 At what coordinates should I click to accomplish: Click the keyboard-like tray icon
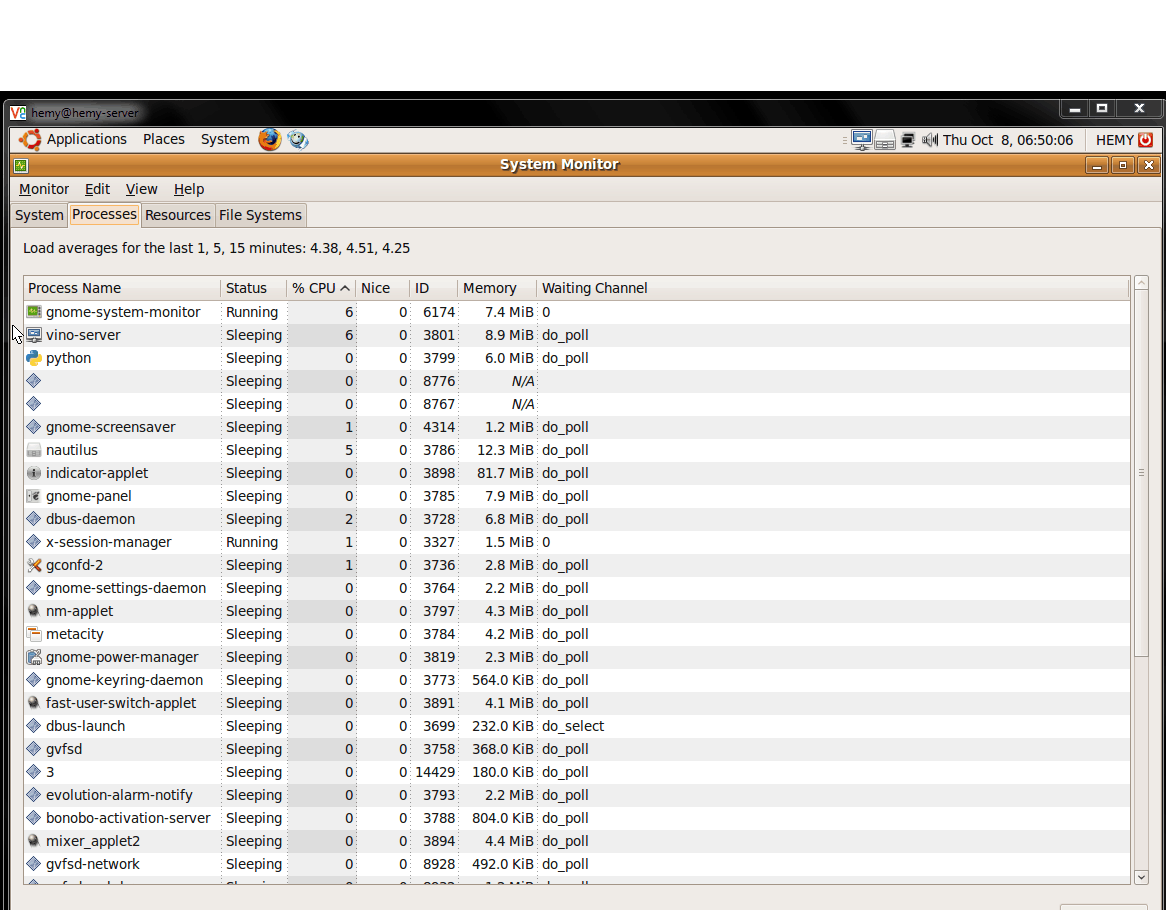(885, 140)
